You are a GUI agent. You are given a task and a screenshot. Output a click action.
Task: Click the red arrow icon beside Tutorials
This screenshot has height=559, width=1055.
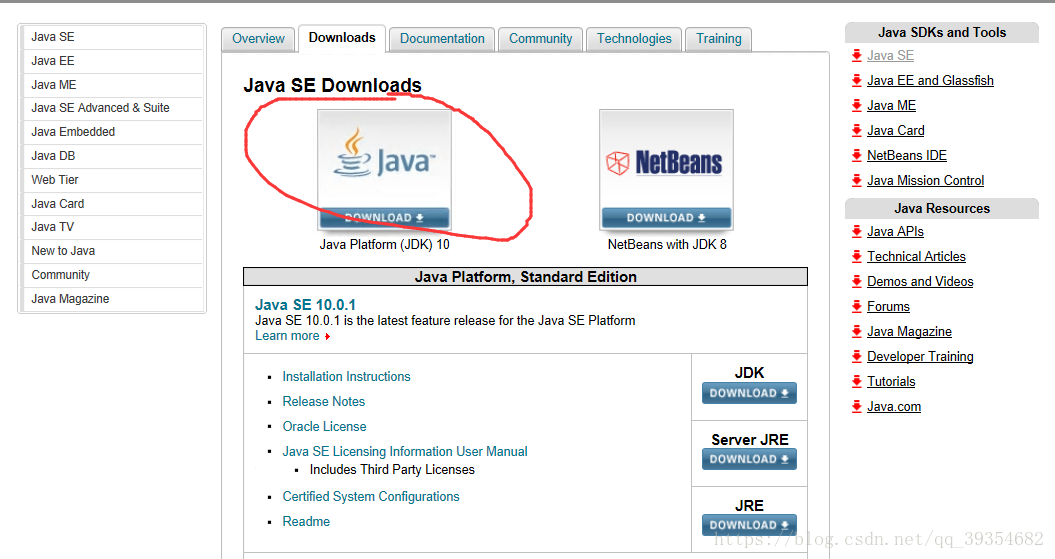[857, 381]
